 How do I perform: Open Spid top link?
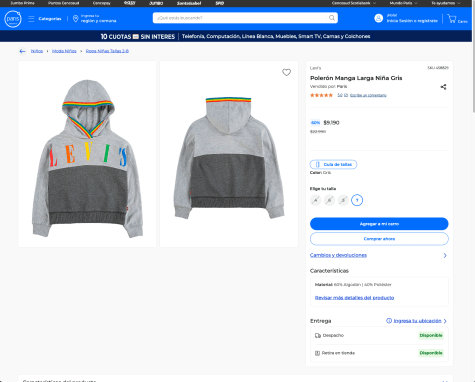point(219,3)
